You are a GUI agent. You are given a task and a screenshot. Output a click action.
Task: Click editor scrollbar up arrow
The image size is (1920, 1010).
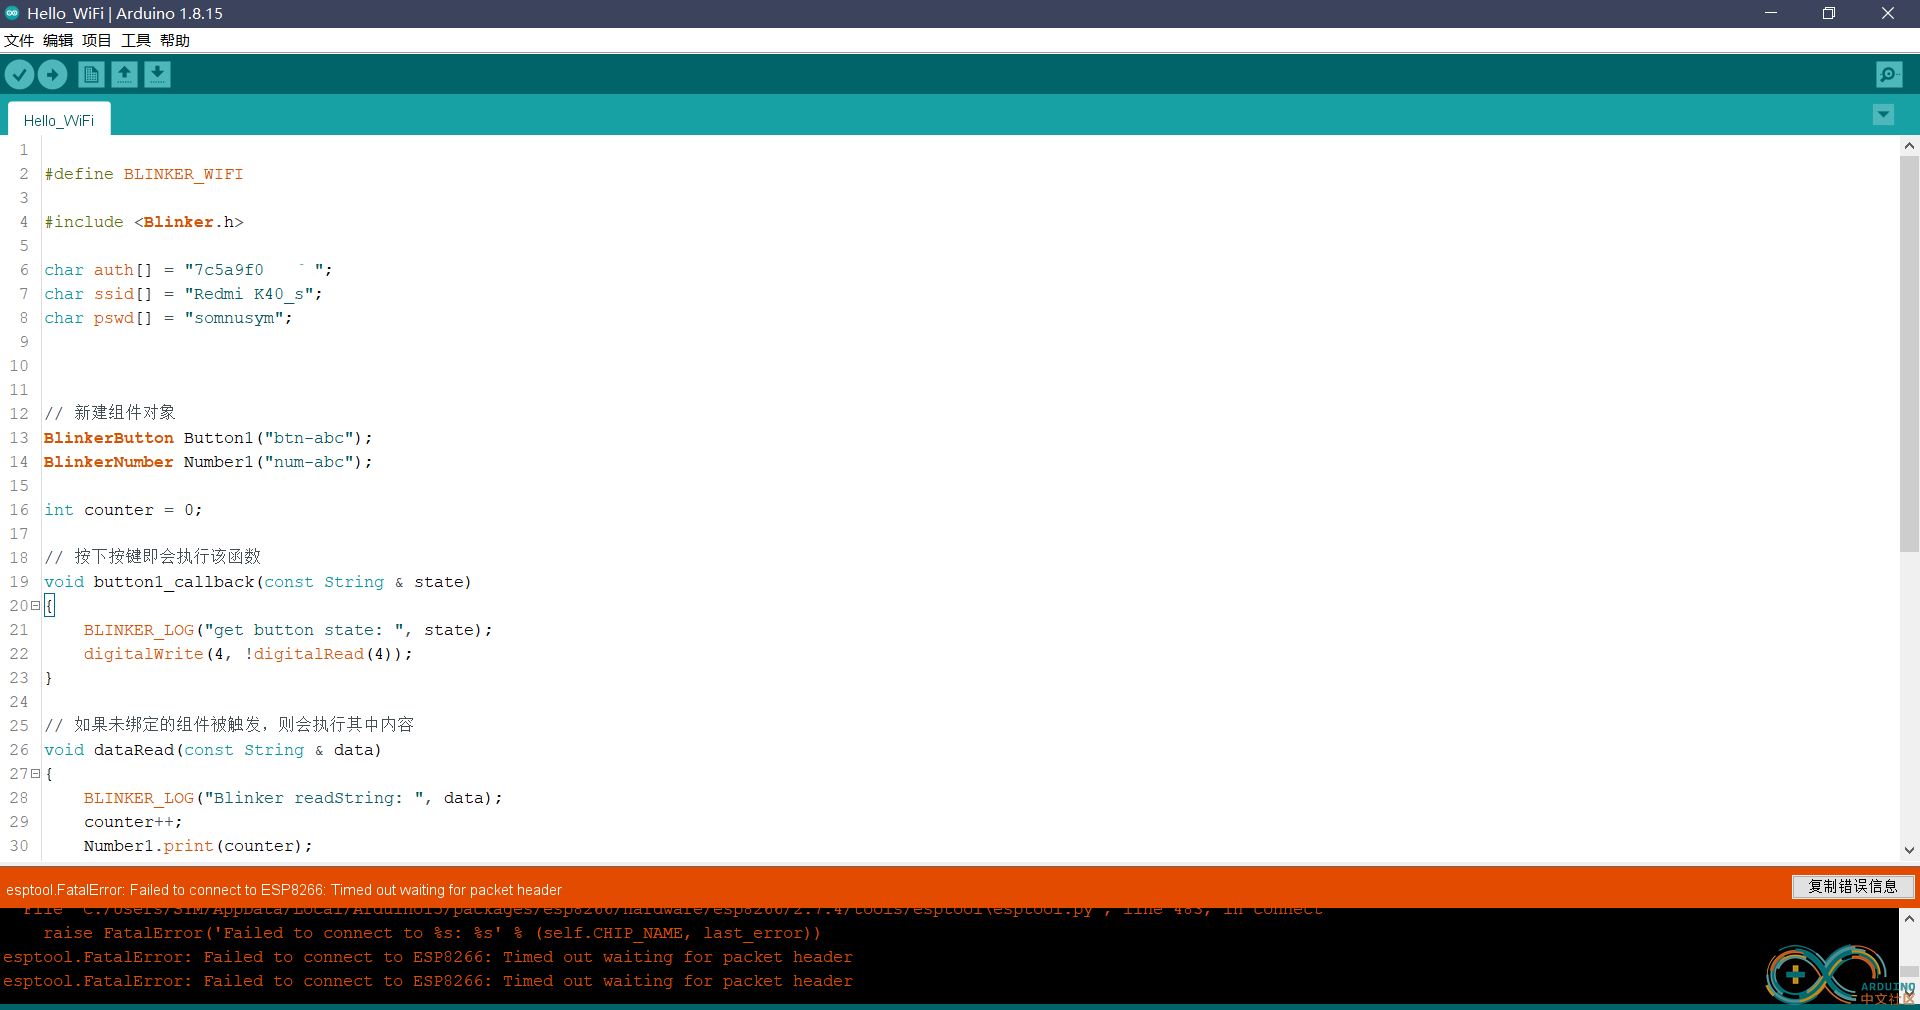(x=1909, y=146)
